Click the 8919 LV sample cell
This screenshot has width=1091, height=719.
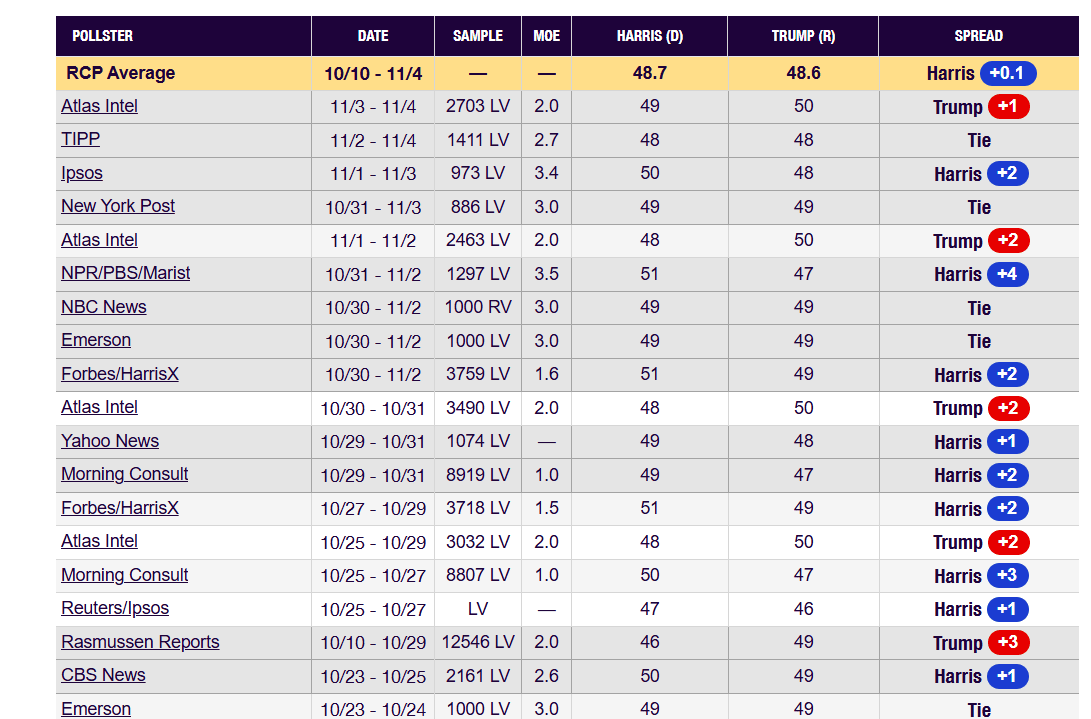click(478, 475)
